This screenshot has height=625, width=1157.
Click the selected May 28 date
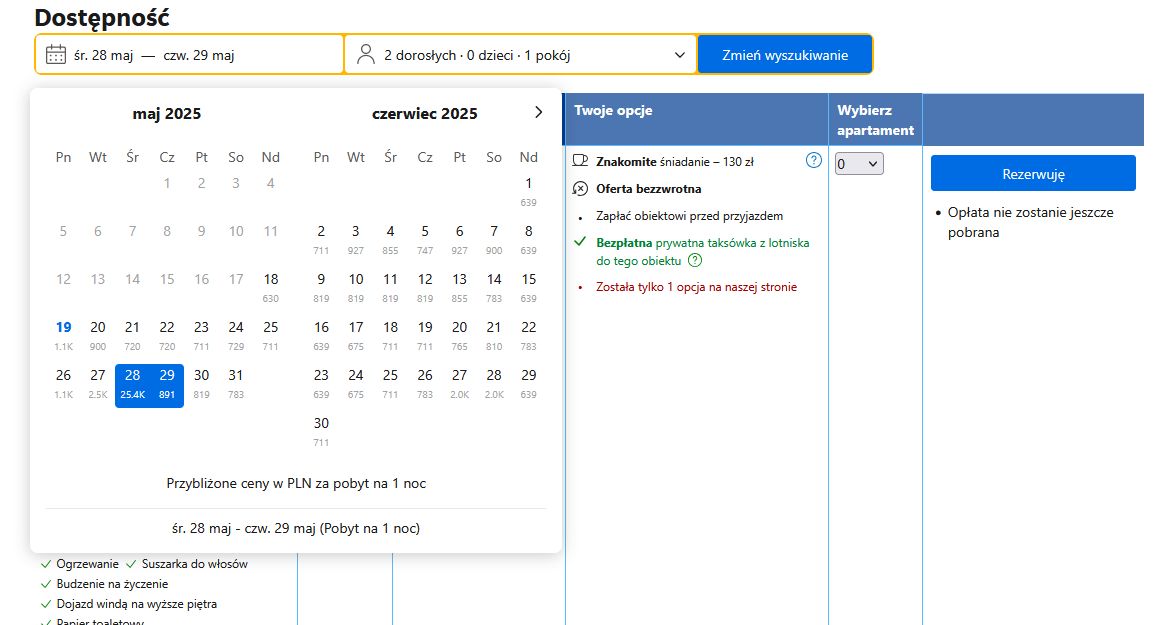tap(132, 380)
